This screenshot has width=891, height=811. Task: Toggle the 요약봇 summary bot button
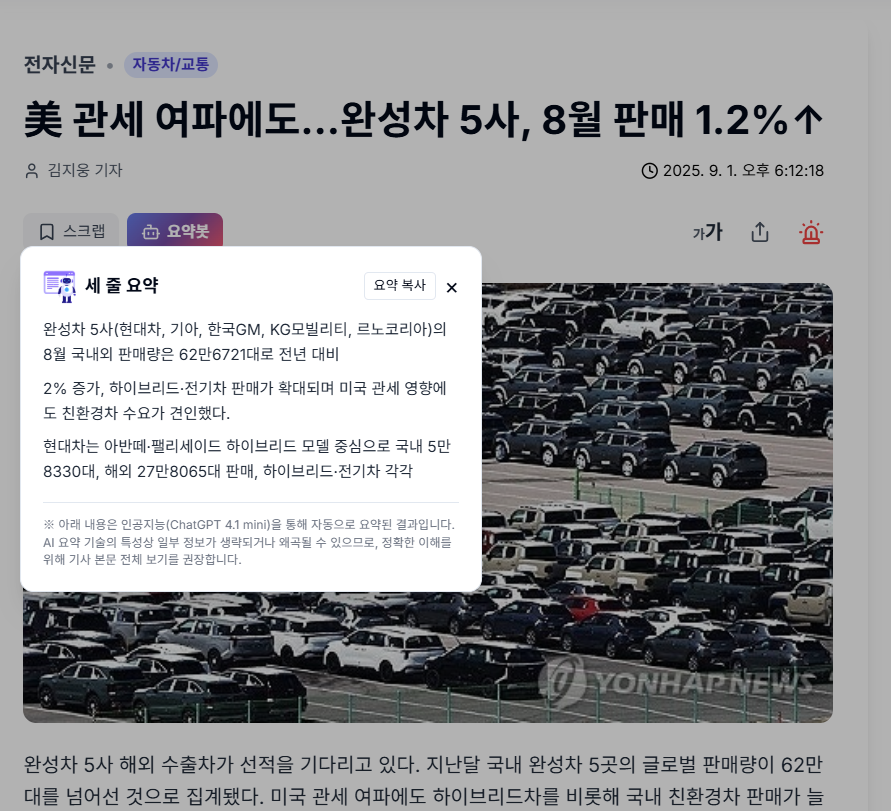pyautogui.click(x=175, y=231)
